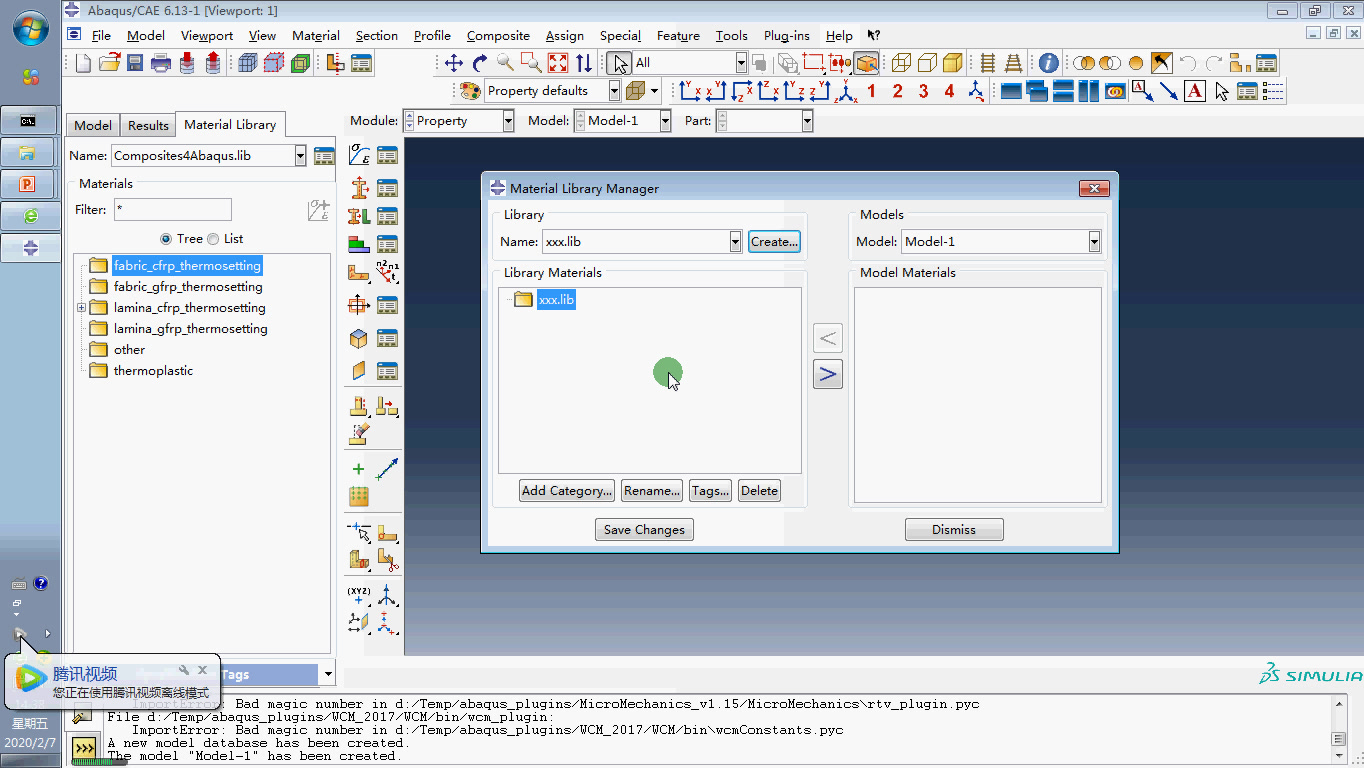Click the Delete button
1364x768 pixels.
coord(759,491)
